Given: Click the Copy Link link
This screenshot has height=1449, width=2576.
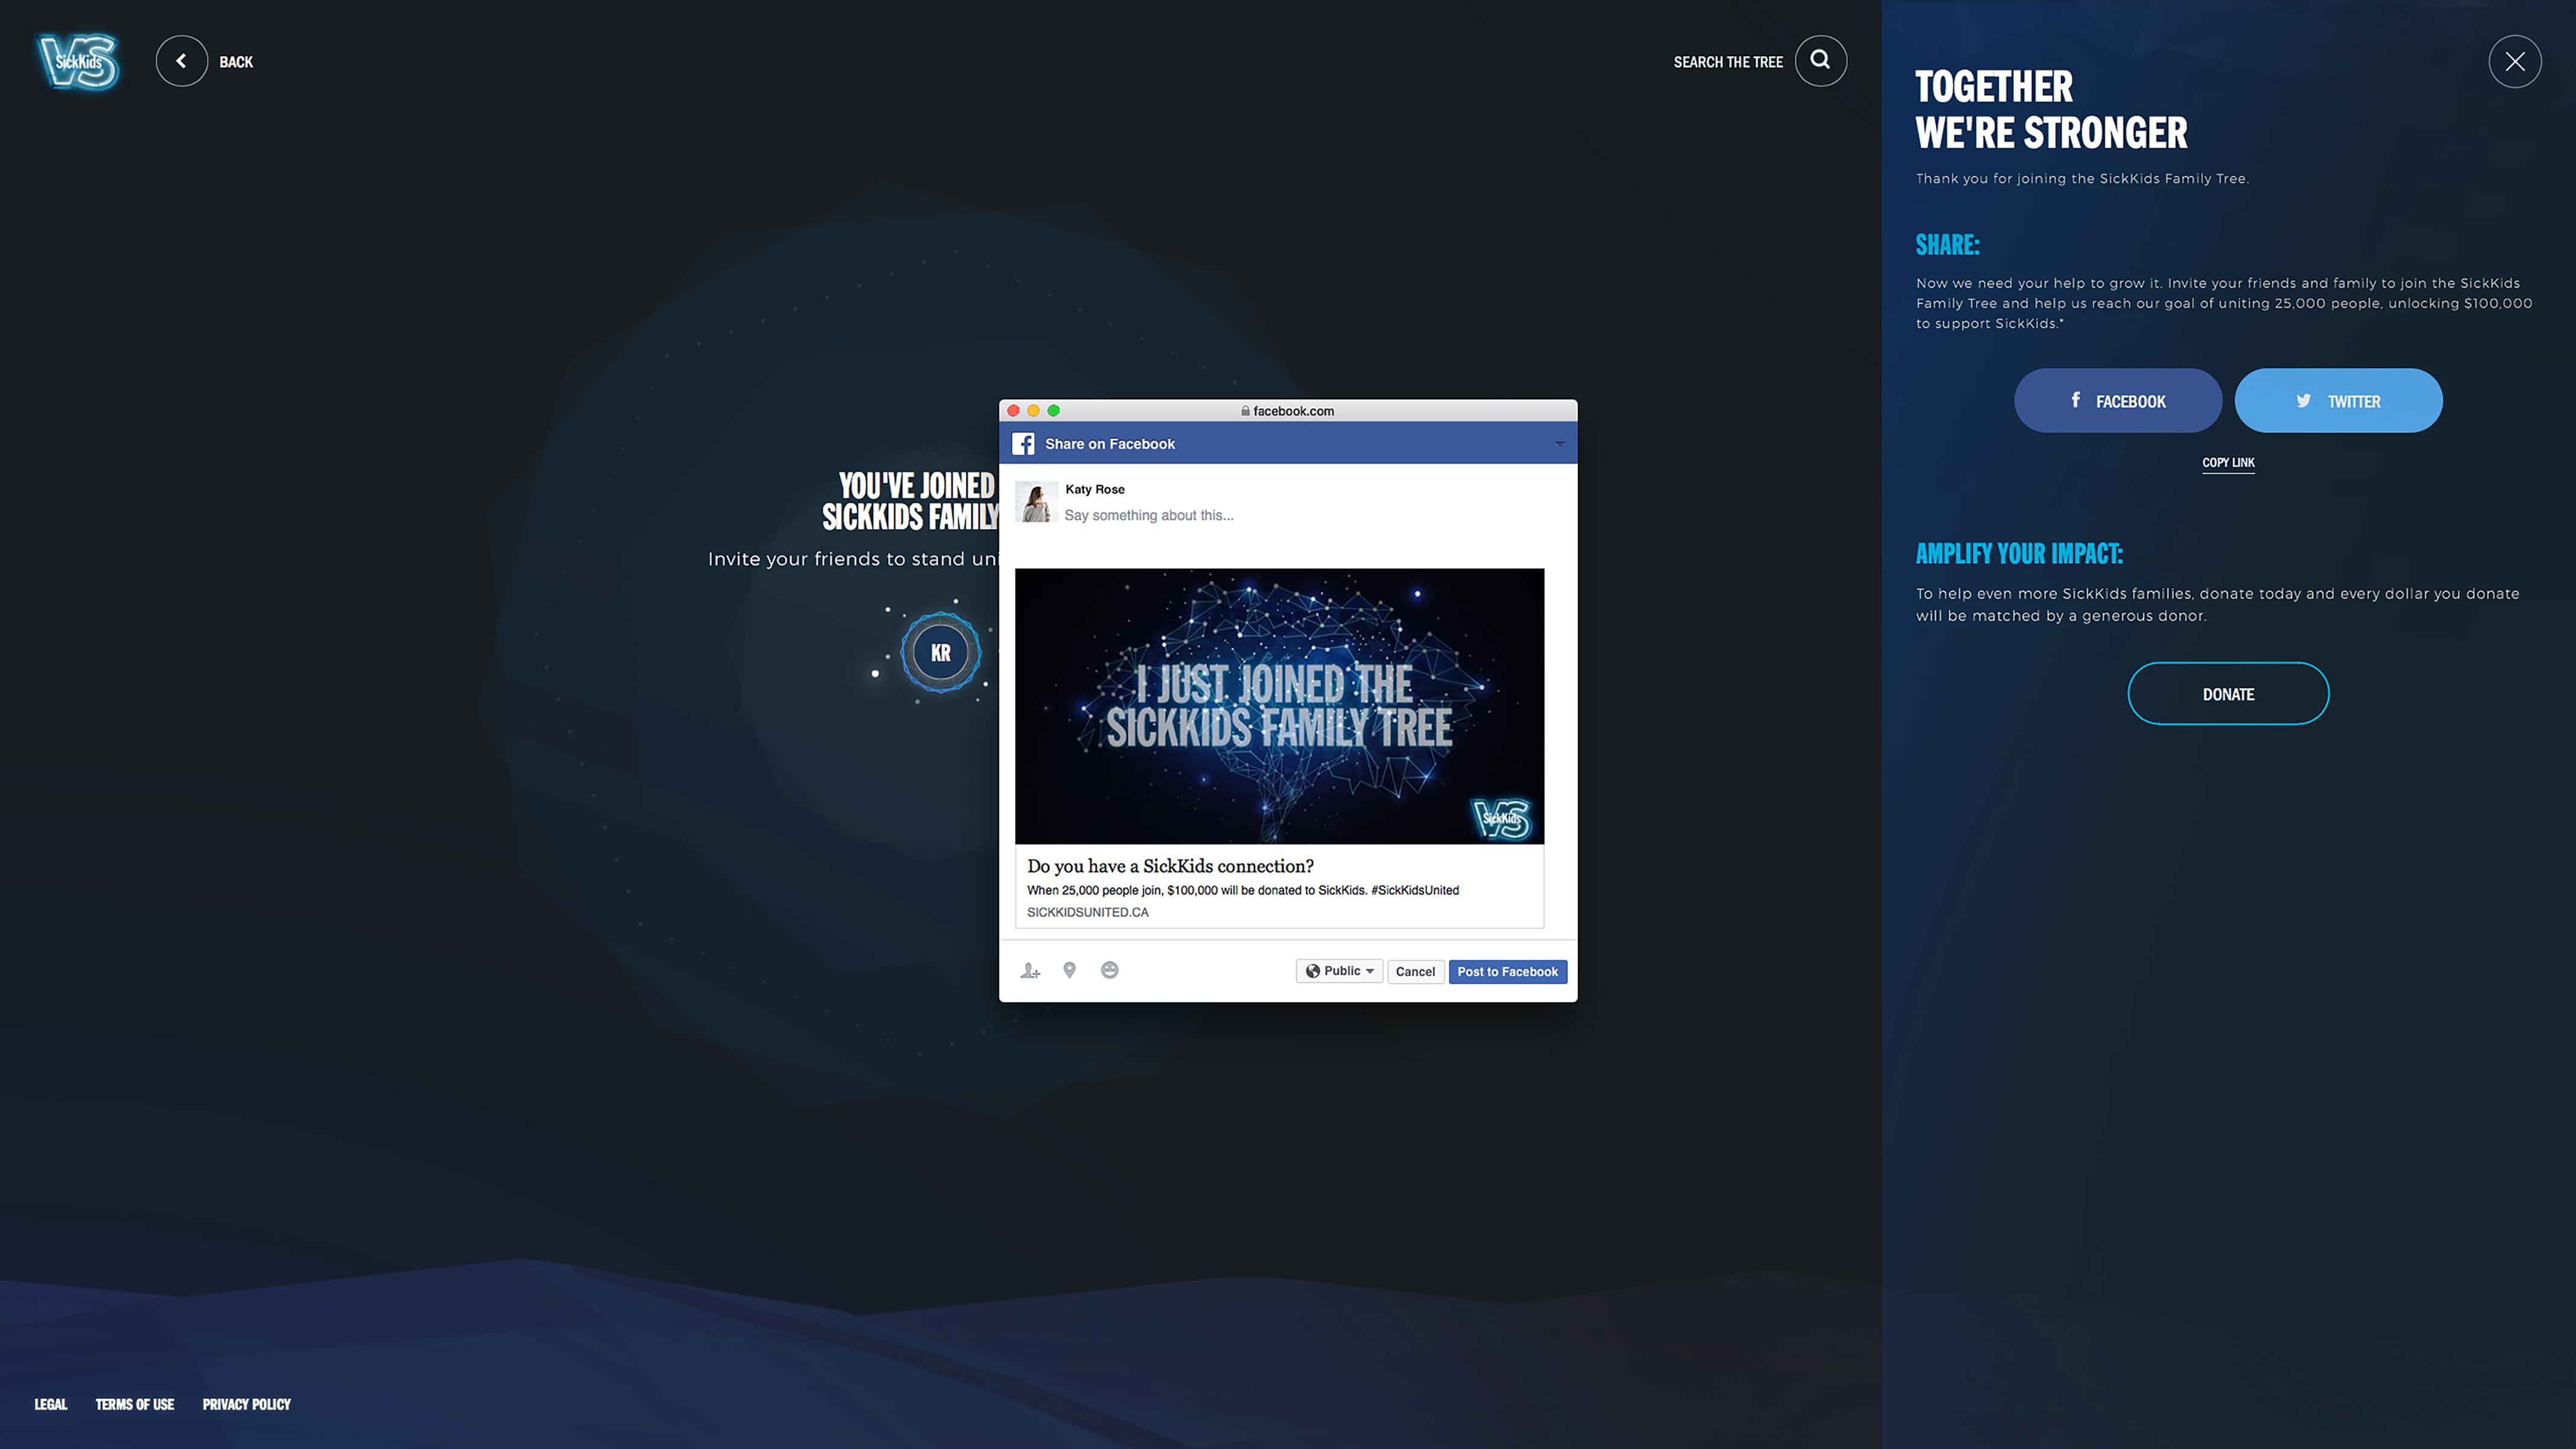Looking at the screenshot, I should click(2228, 462).
